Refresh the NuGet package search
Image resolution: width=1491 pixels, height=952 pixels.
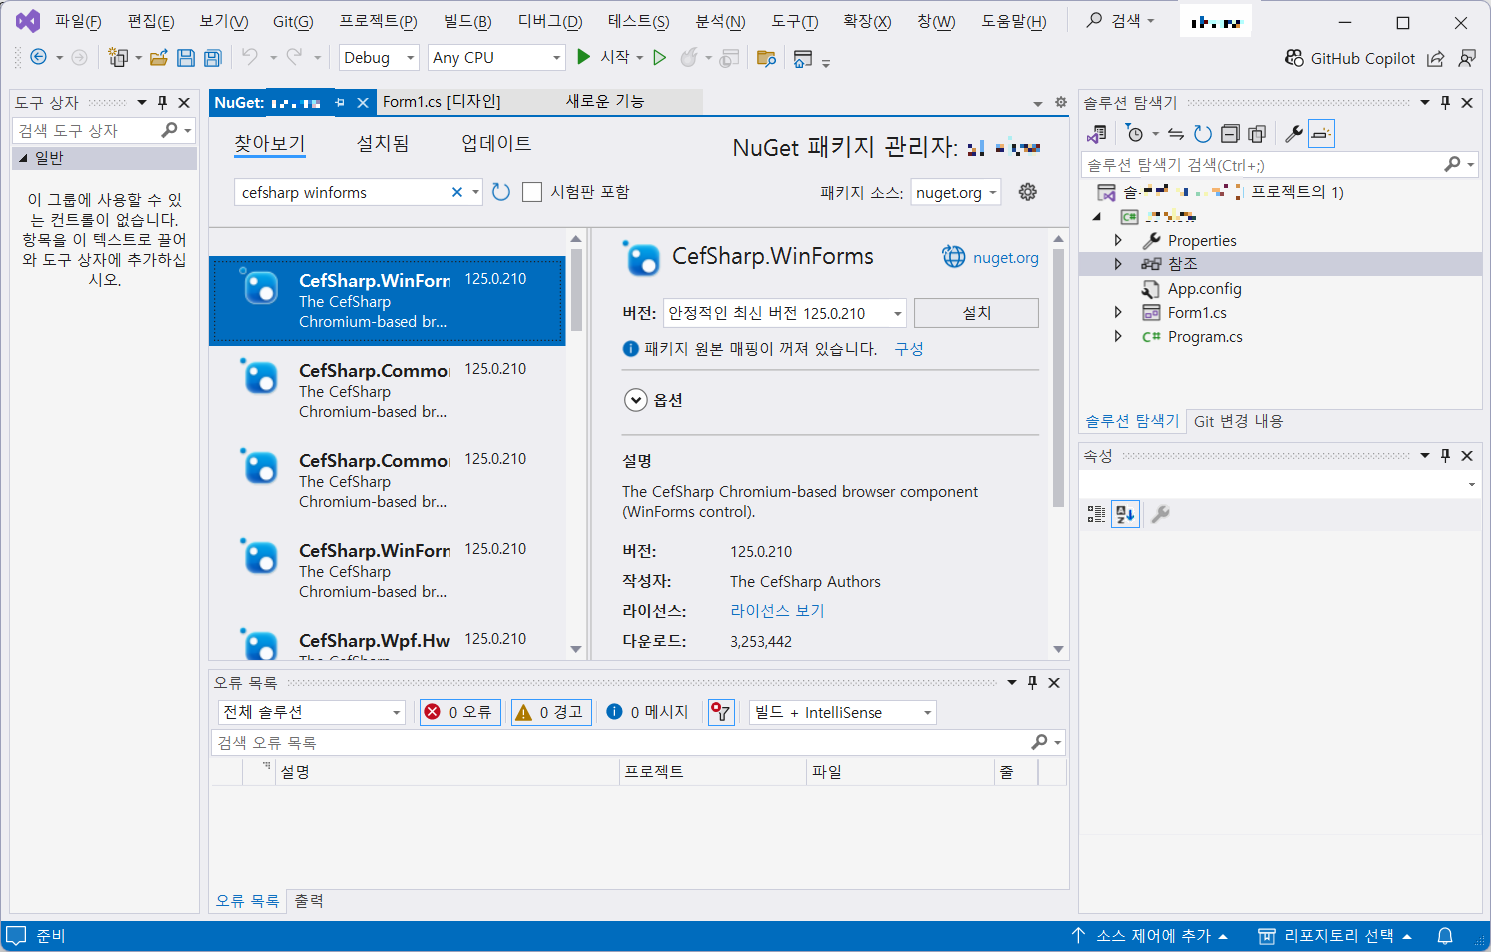[x=501, y=192]
